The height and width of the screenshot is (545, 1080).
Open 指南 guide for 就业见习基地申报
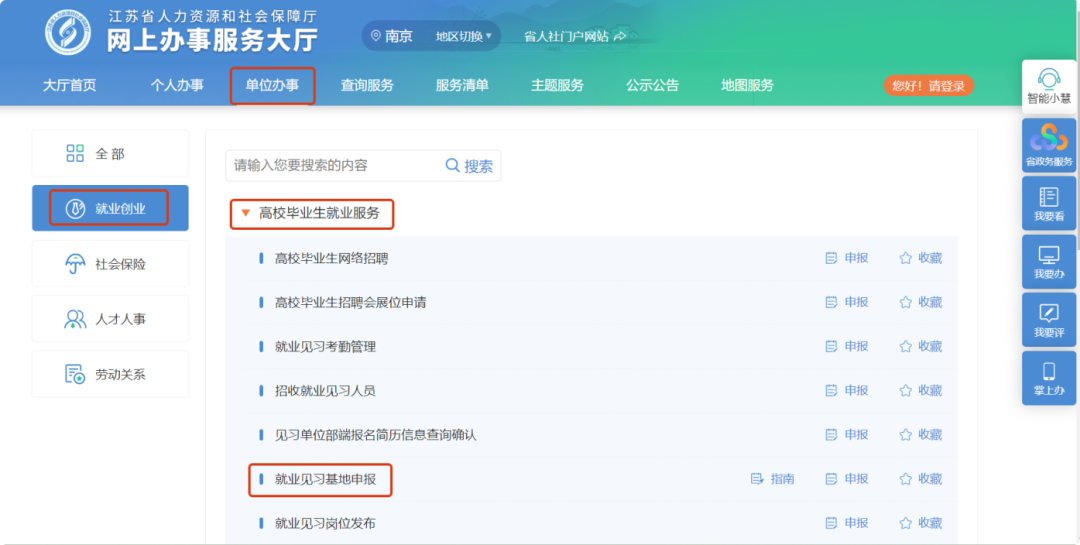(x=773, y=479)
